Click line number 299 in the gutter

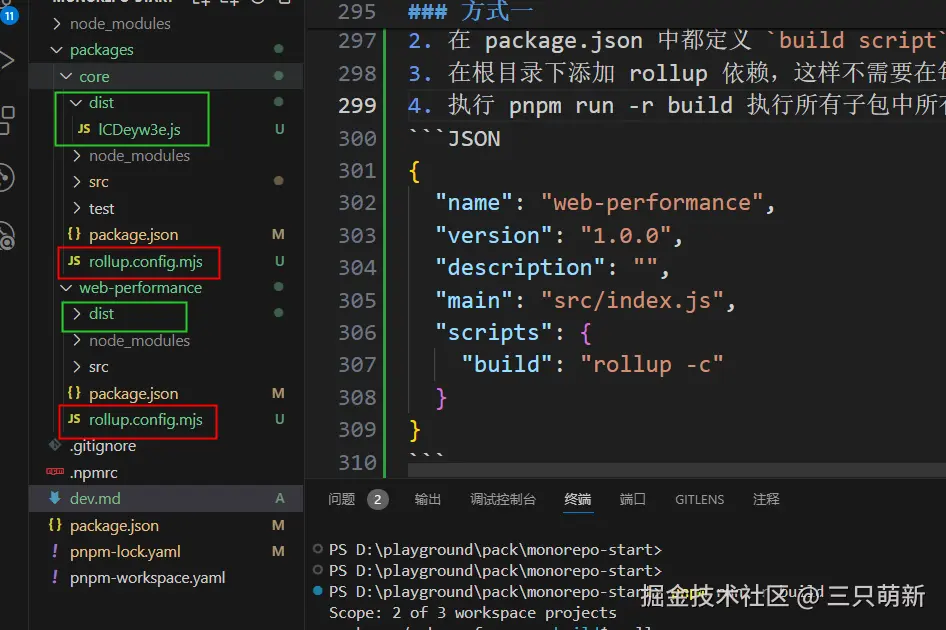coord(357,106)
